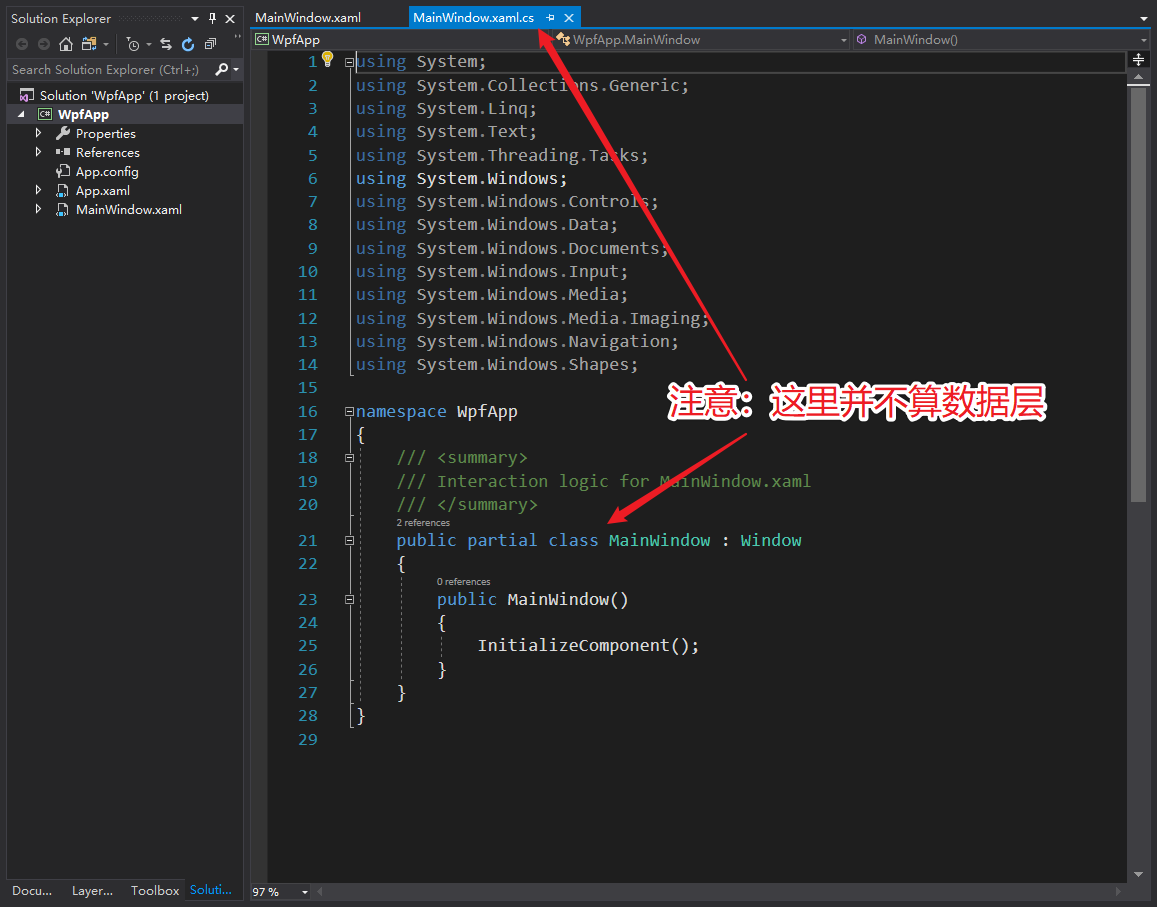Click the C# project icon beside WpfApp
This screenshot has width=1157, height=907.
(x=45, y=114)
